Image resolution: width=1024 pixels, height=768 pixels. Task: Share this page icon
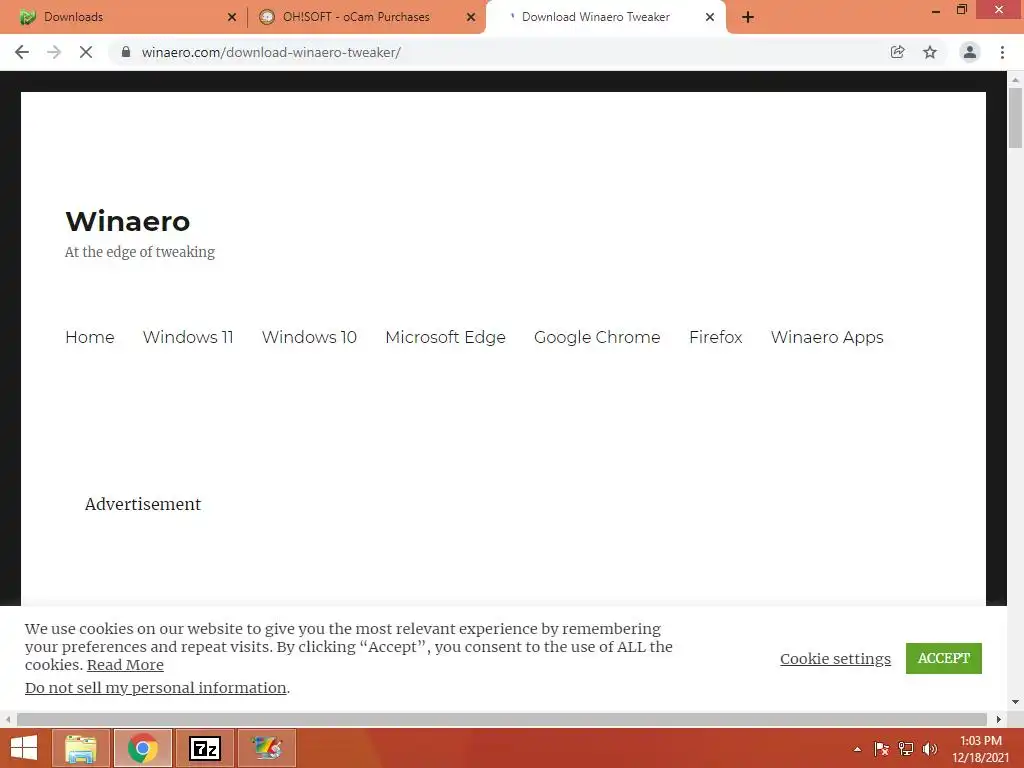coord(897,52)
